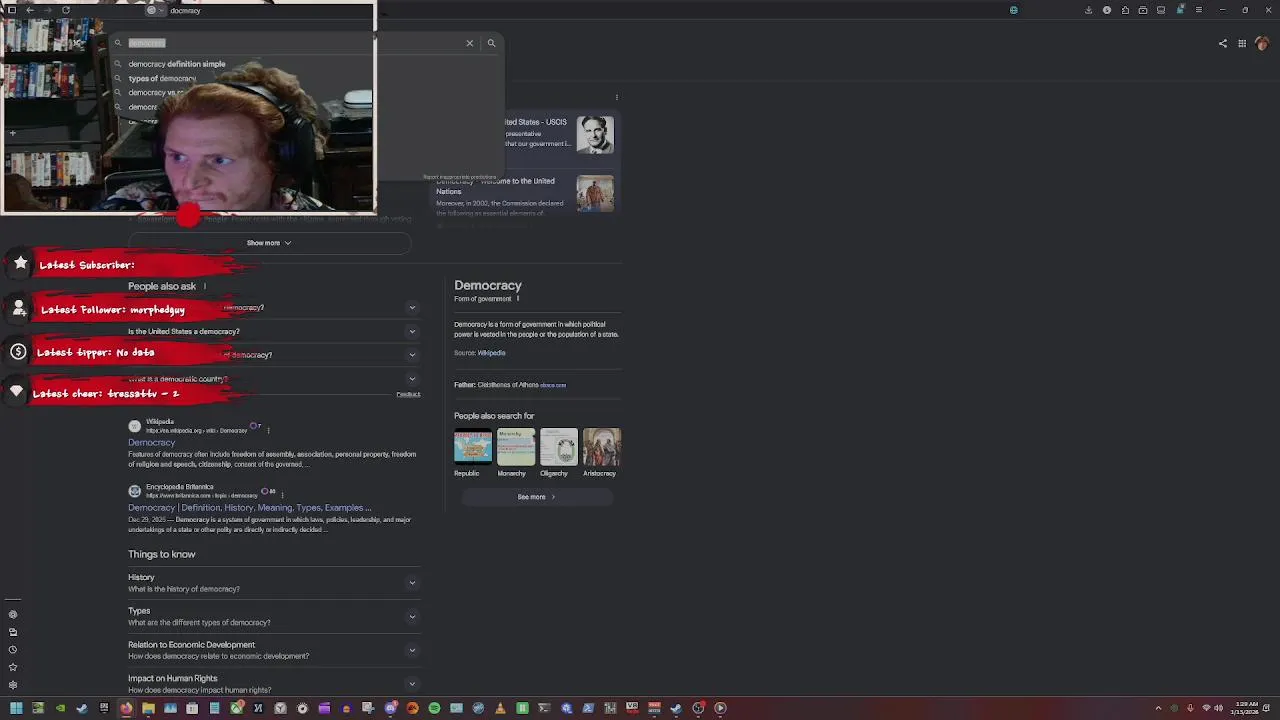Open the Wikipedia 'Democracy' result
This screenshot has height=720, width=1280.
(151, 442)
